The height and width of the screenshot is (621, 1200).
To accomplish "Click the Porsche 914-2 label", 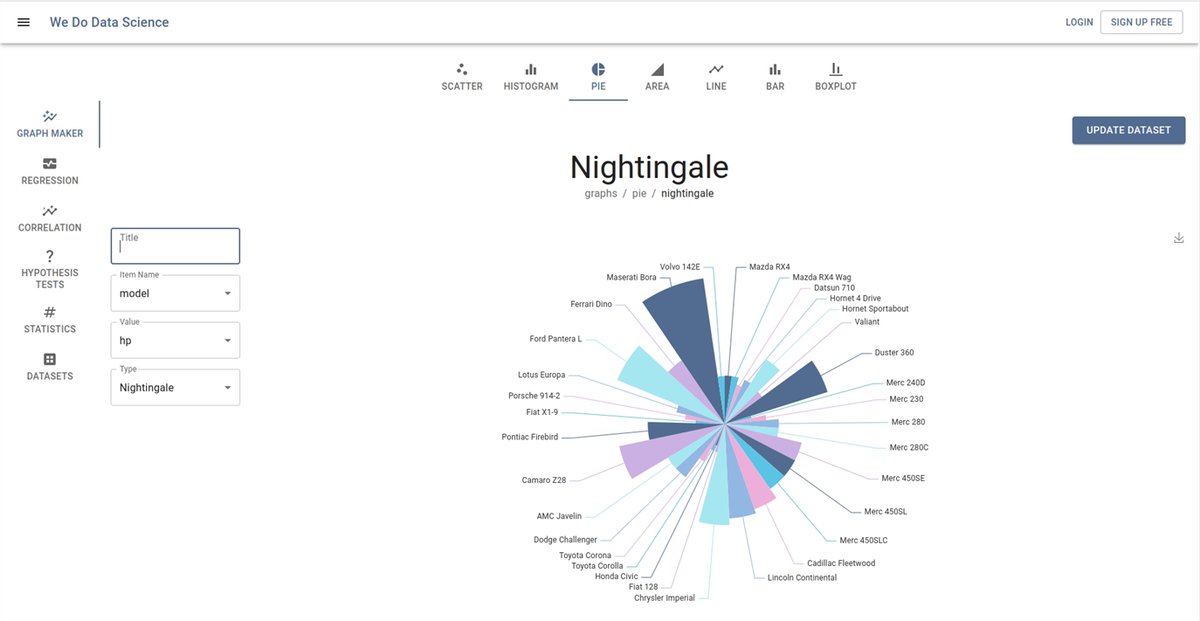I will point(534,396).
